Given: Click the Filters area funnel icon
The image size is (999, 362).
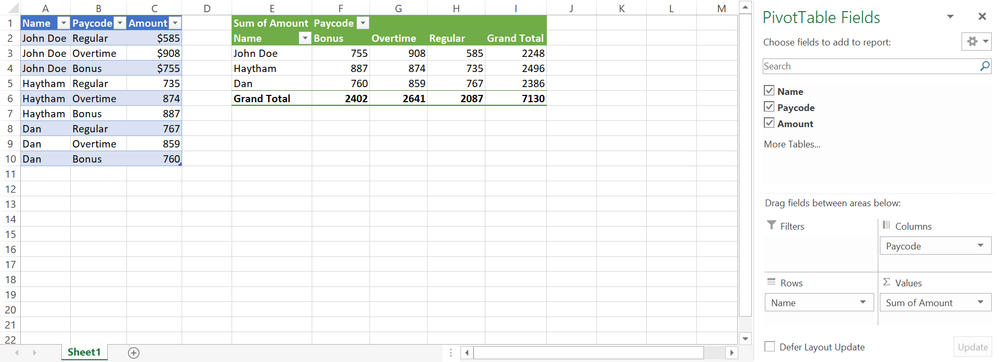Looking at the screenshot, I should (x=772, y=226).
